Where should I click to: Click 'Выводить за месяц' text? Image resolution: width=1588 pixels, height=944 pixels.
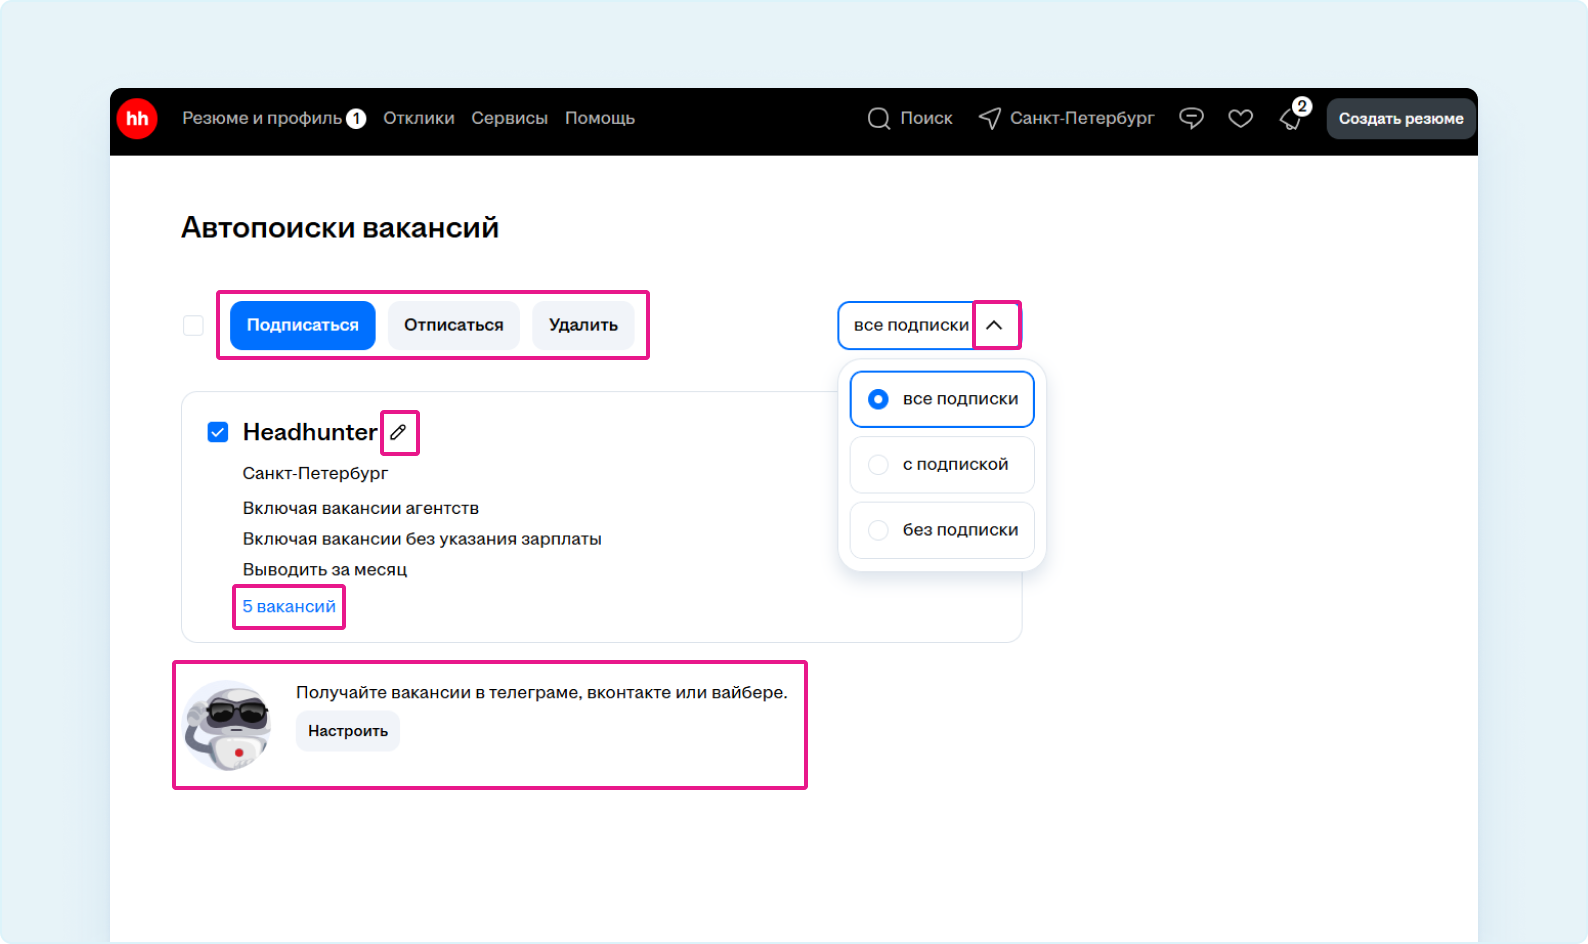[325, 570]
